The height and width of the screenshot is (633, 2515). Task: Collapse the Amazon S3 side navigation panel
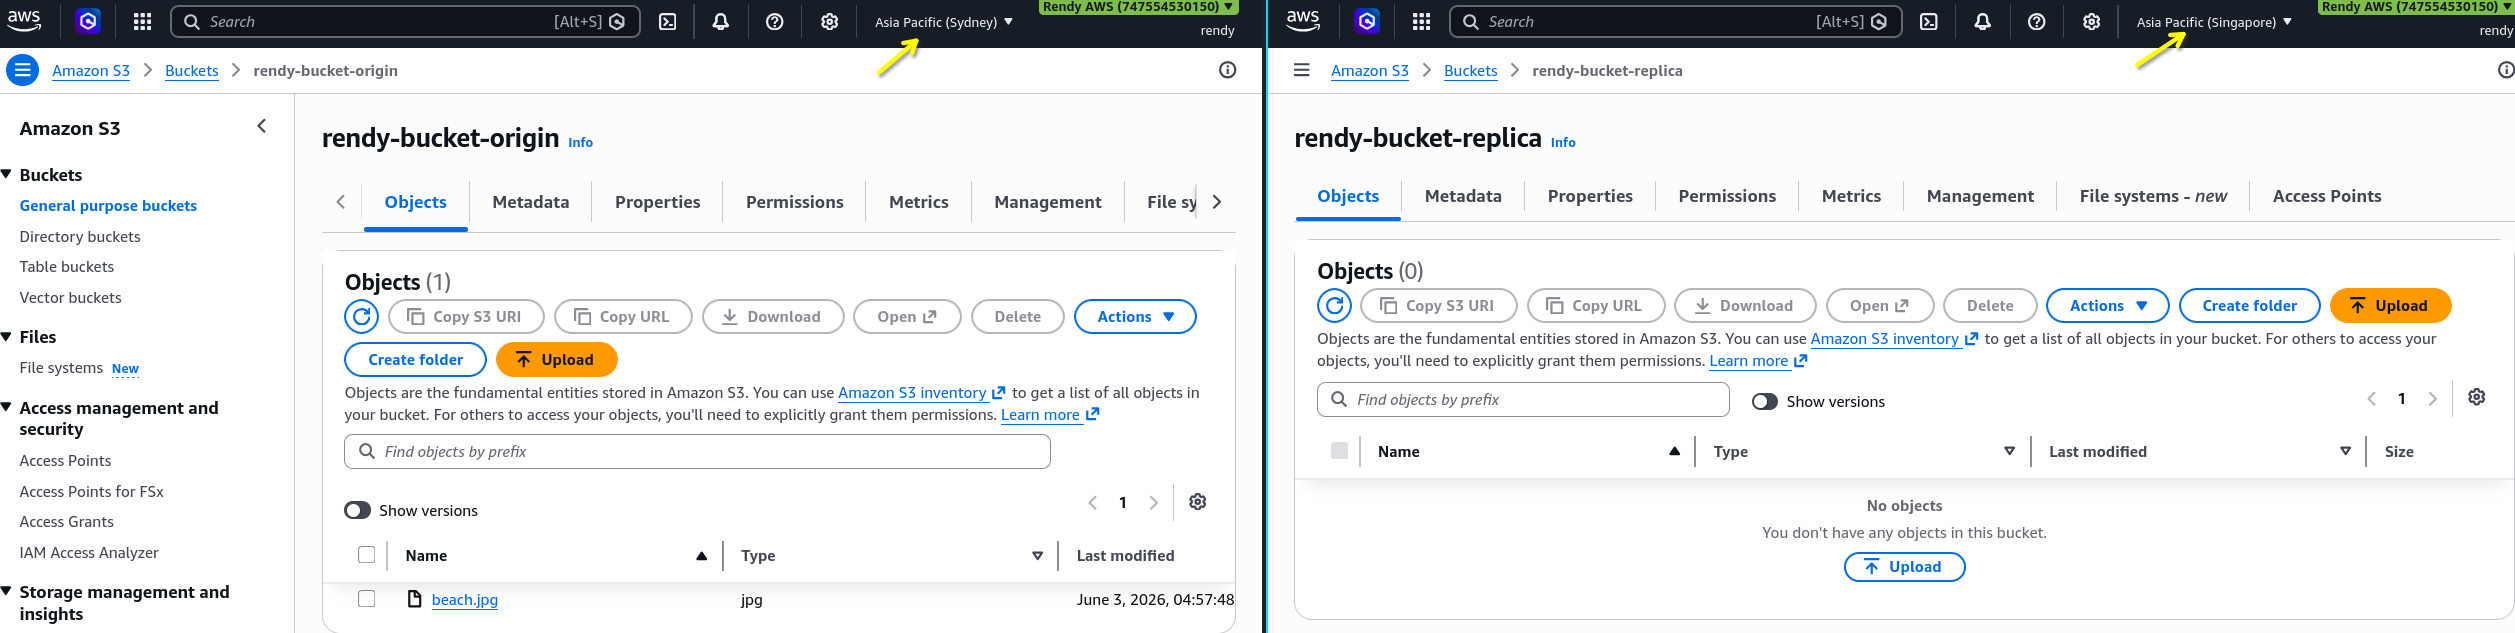tap(262, 126)
